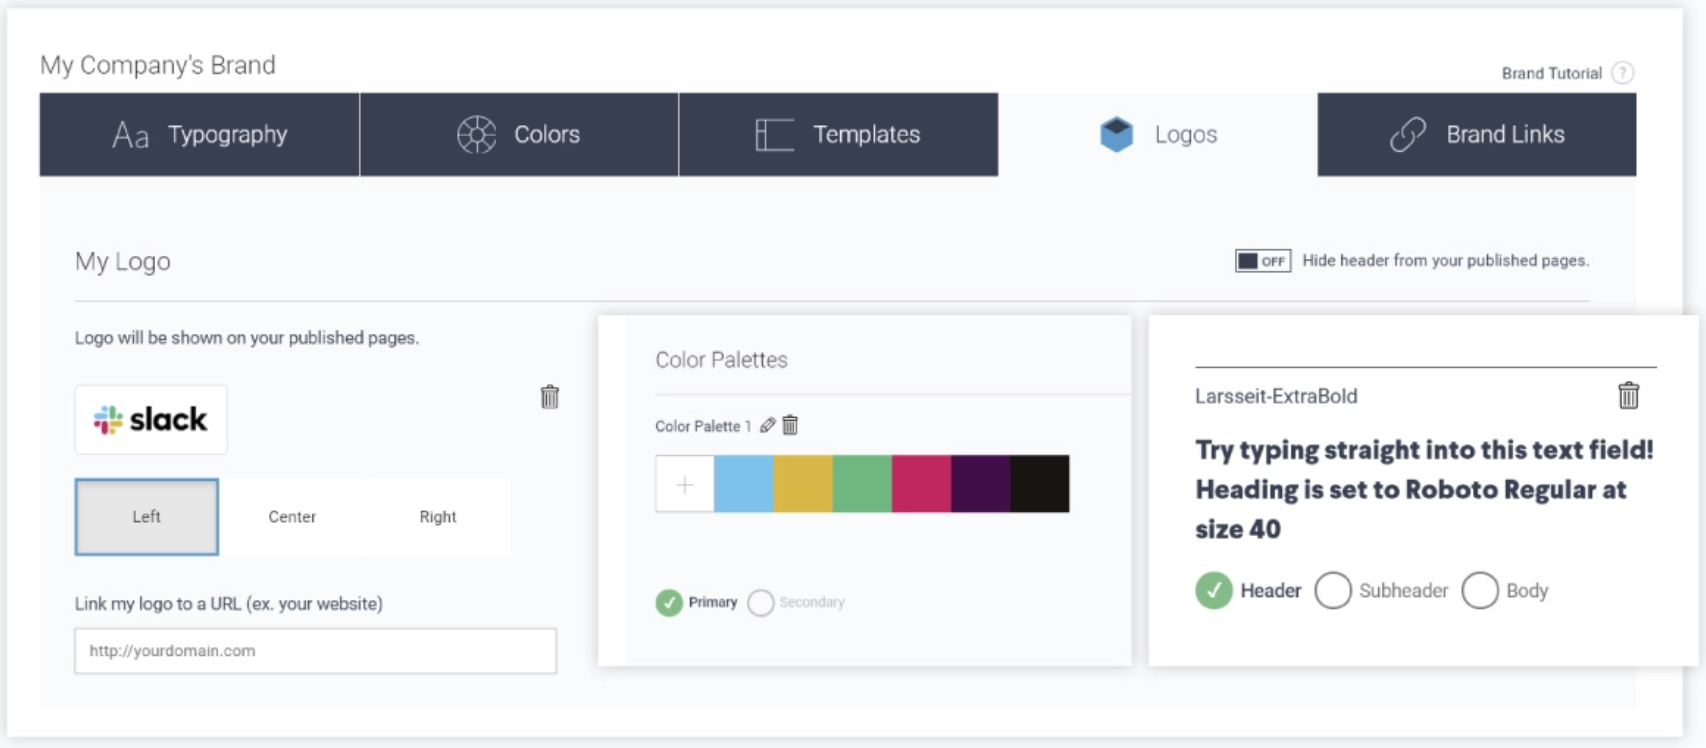
Task: Set logo alignment to Right
Action: (438, 517)
